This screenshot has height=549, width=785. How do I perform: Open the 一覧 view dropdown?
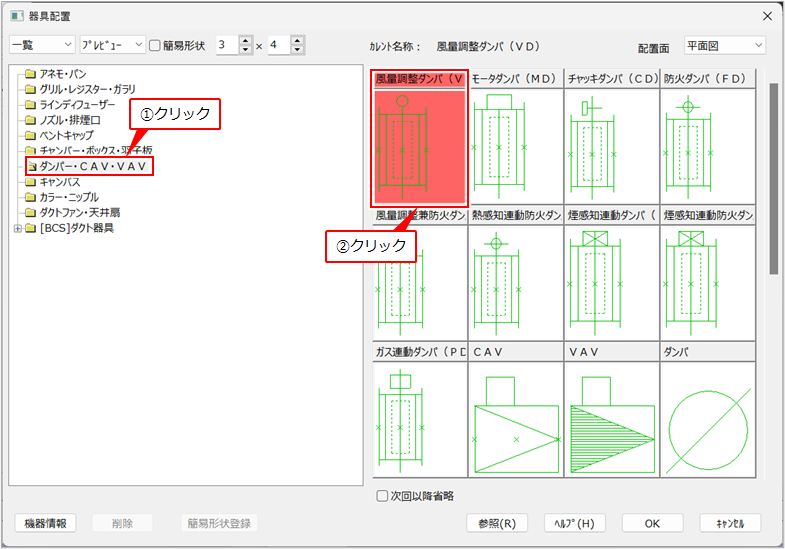pyautogui.click(x=41, y=45)
